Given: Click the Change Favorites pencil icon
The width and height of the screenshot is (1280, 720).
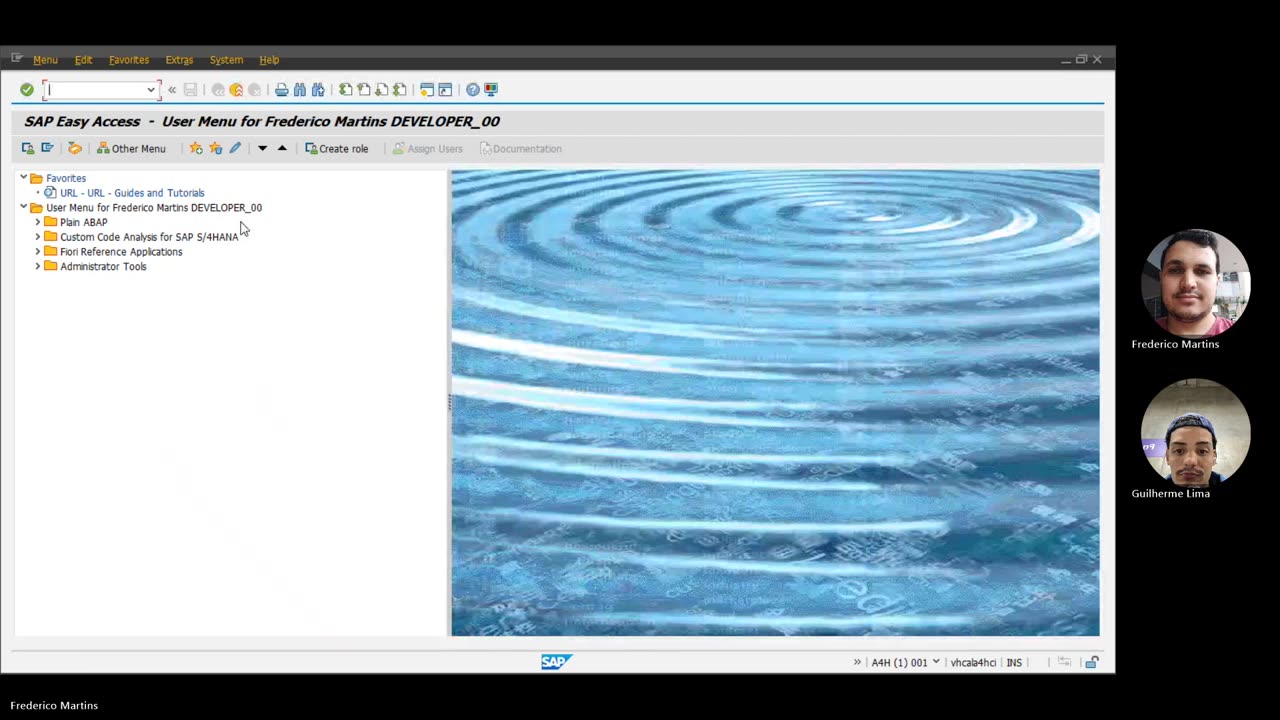Looking at the screenshot, I should pos(235,148).
